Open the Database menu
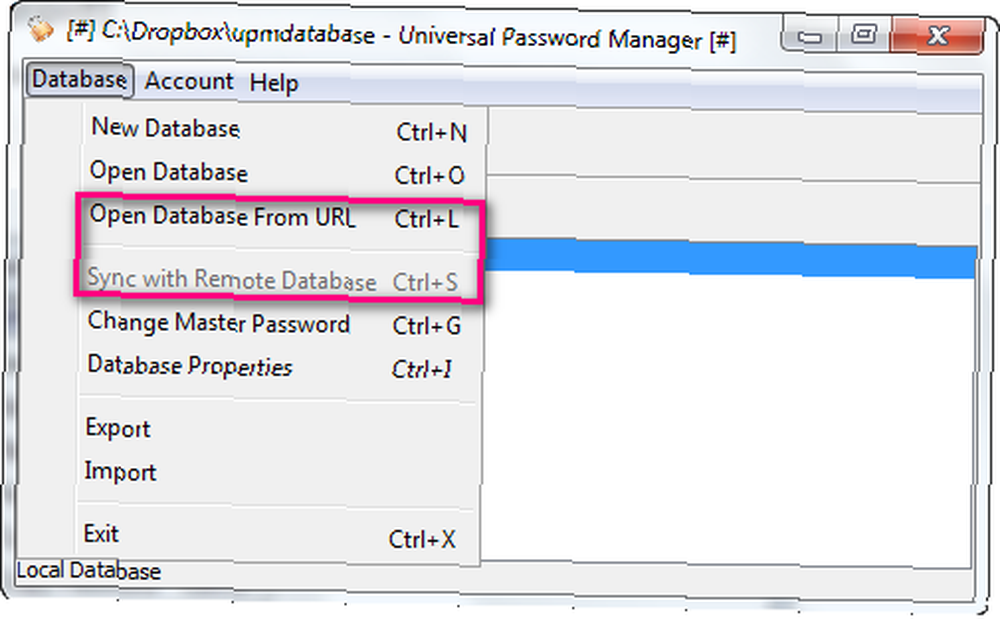 [79, 80]
